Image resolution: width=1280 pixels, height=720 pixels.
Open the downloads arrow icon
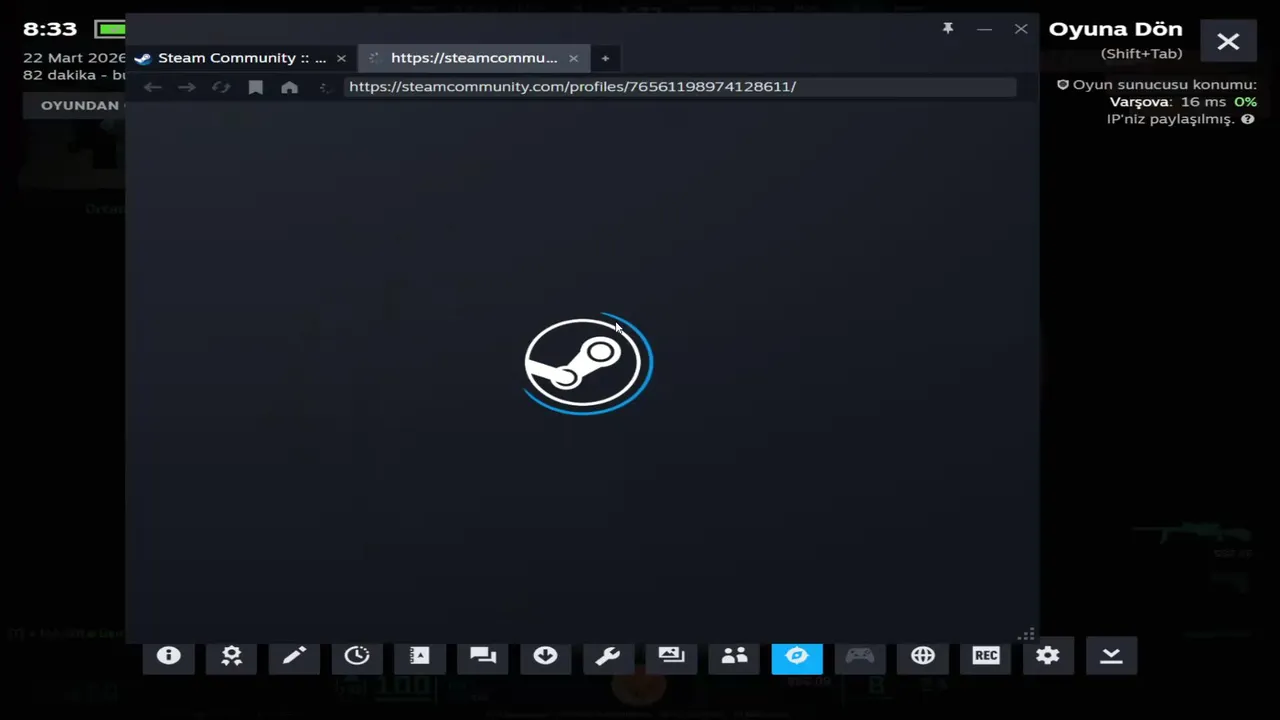point(545,656)
